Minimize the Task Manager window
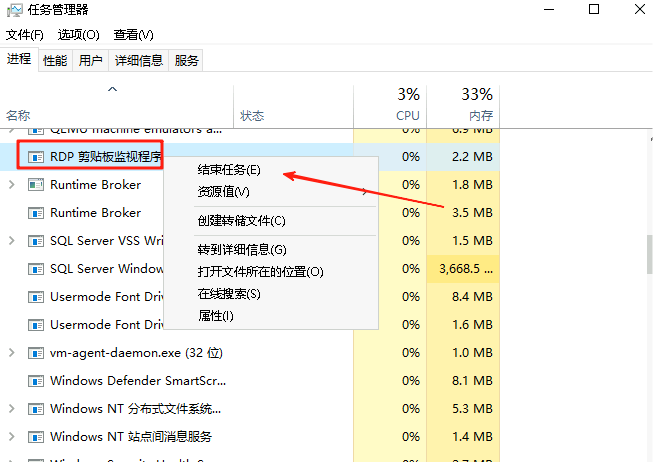The width and height of the screenshot is (653, 462). point(549,9)
